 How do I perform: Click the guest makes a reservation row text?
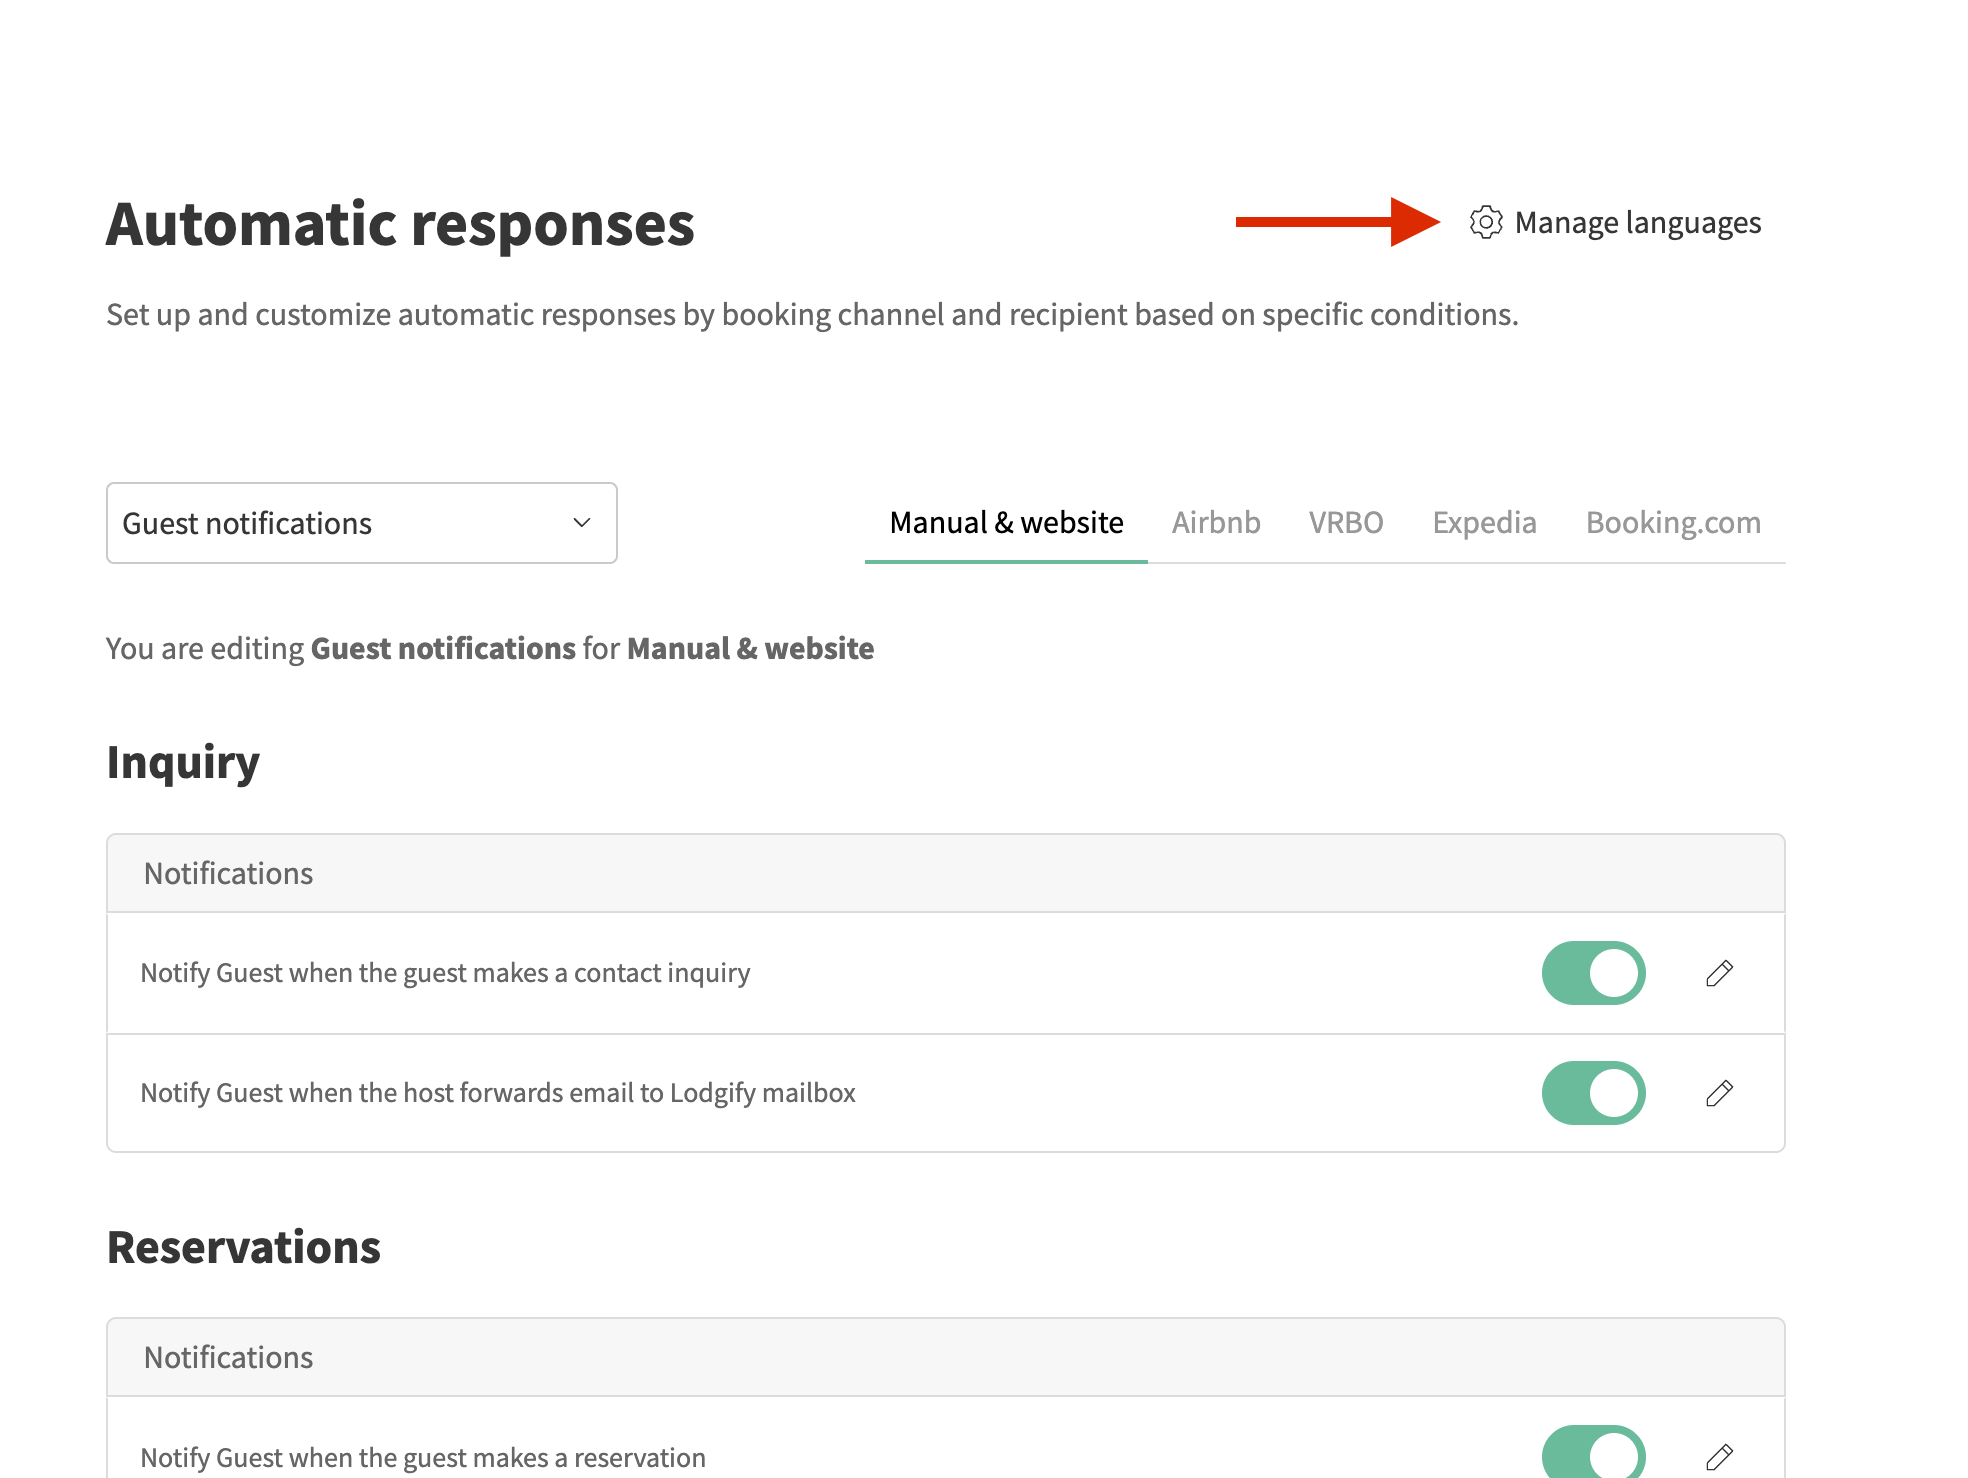coord(423,1457)
